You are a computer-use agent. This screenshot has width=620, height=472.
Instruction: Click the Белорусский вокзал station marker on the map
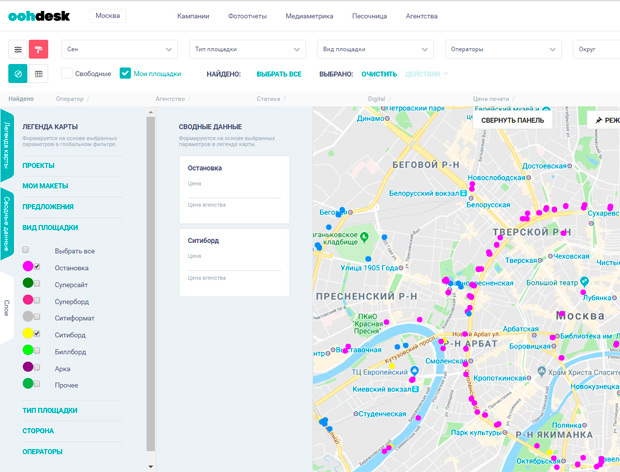click(x=467, y=192)
